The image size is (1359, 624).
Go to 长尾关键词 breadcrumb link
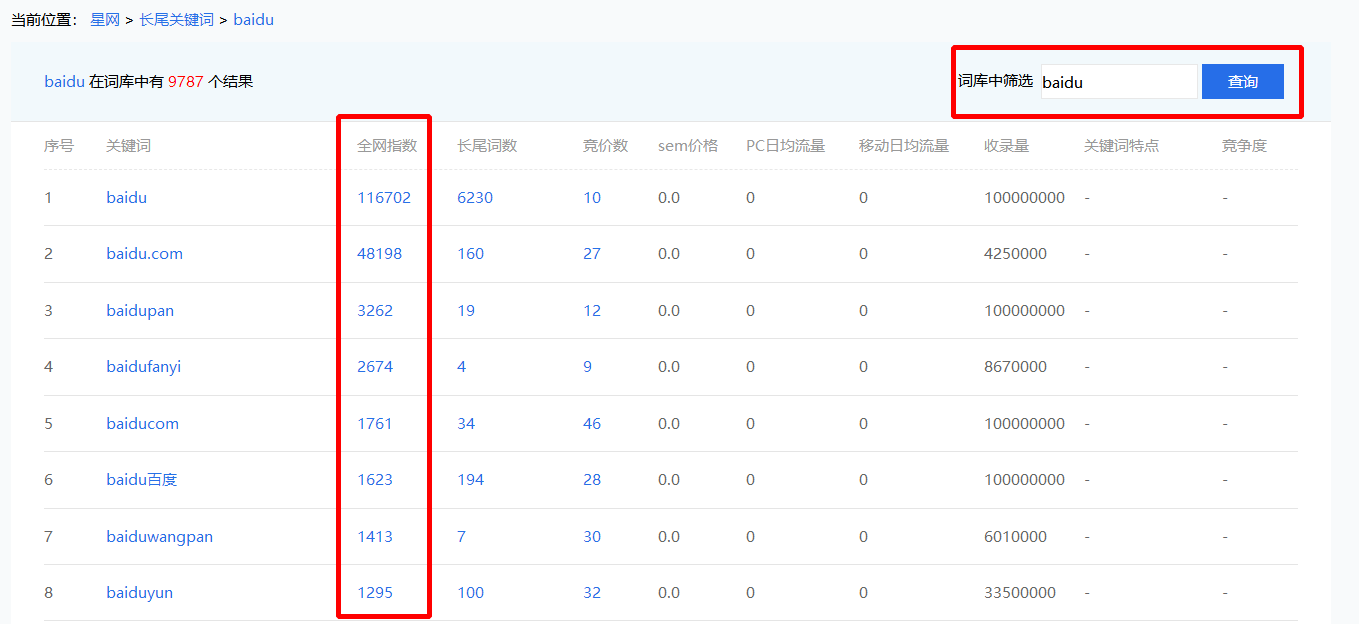pos(176,19)
